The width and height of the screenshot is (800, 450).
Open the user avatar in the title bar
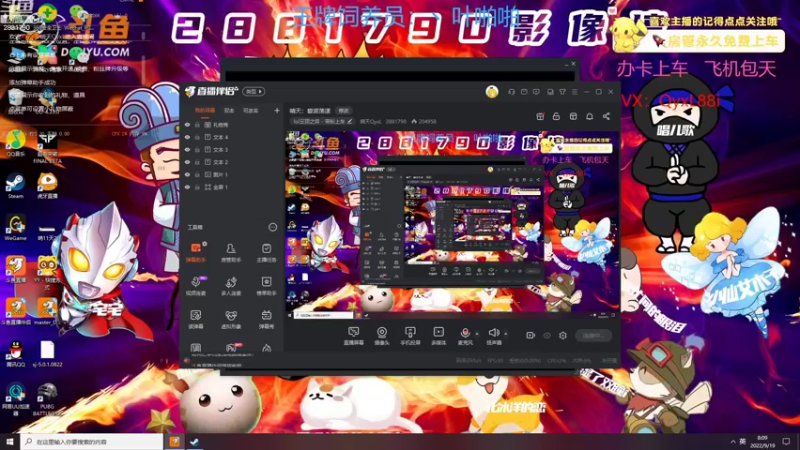point(492,92)
